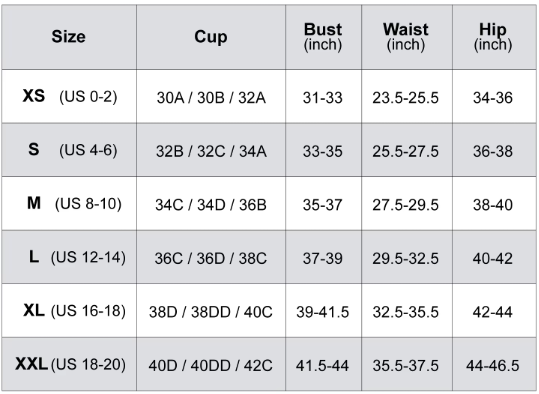539x394 pixels.
Task: Click waist value 27.5-29.5
Action: (x=407, y=204)
